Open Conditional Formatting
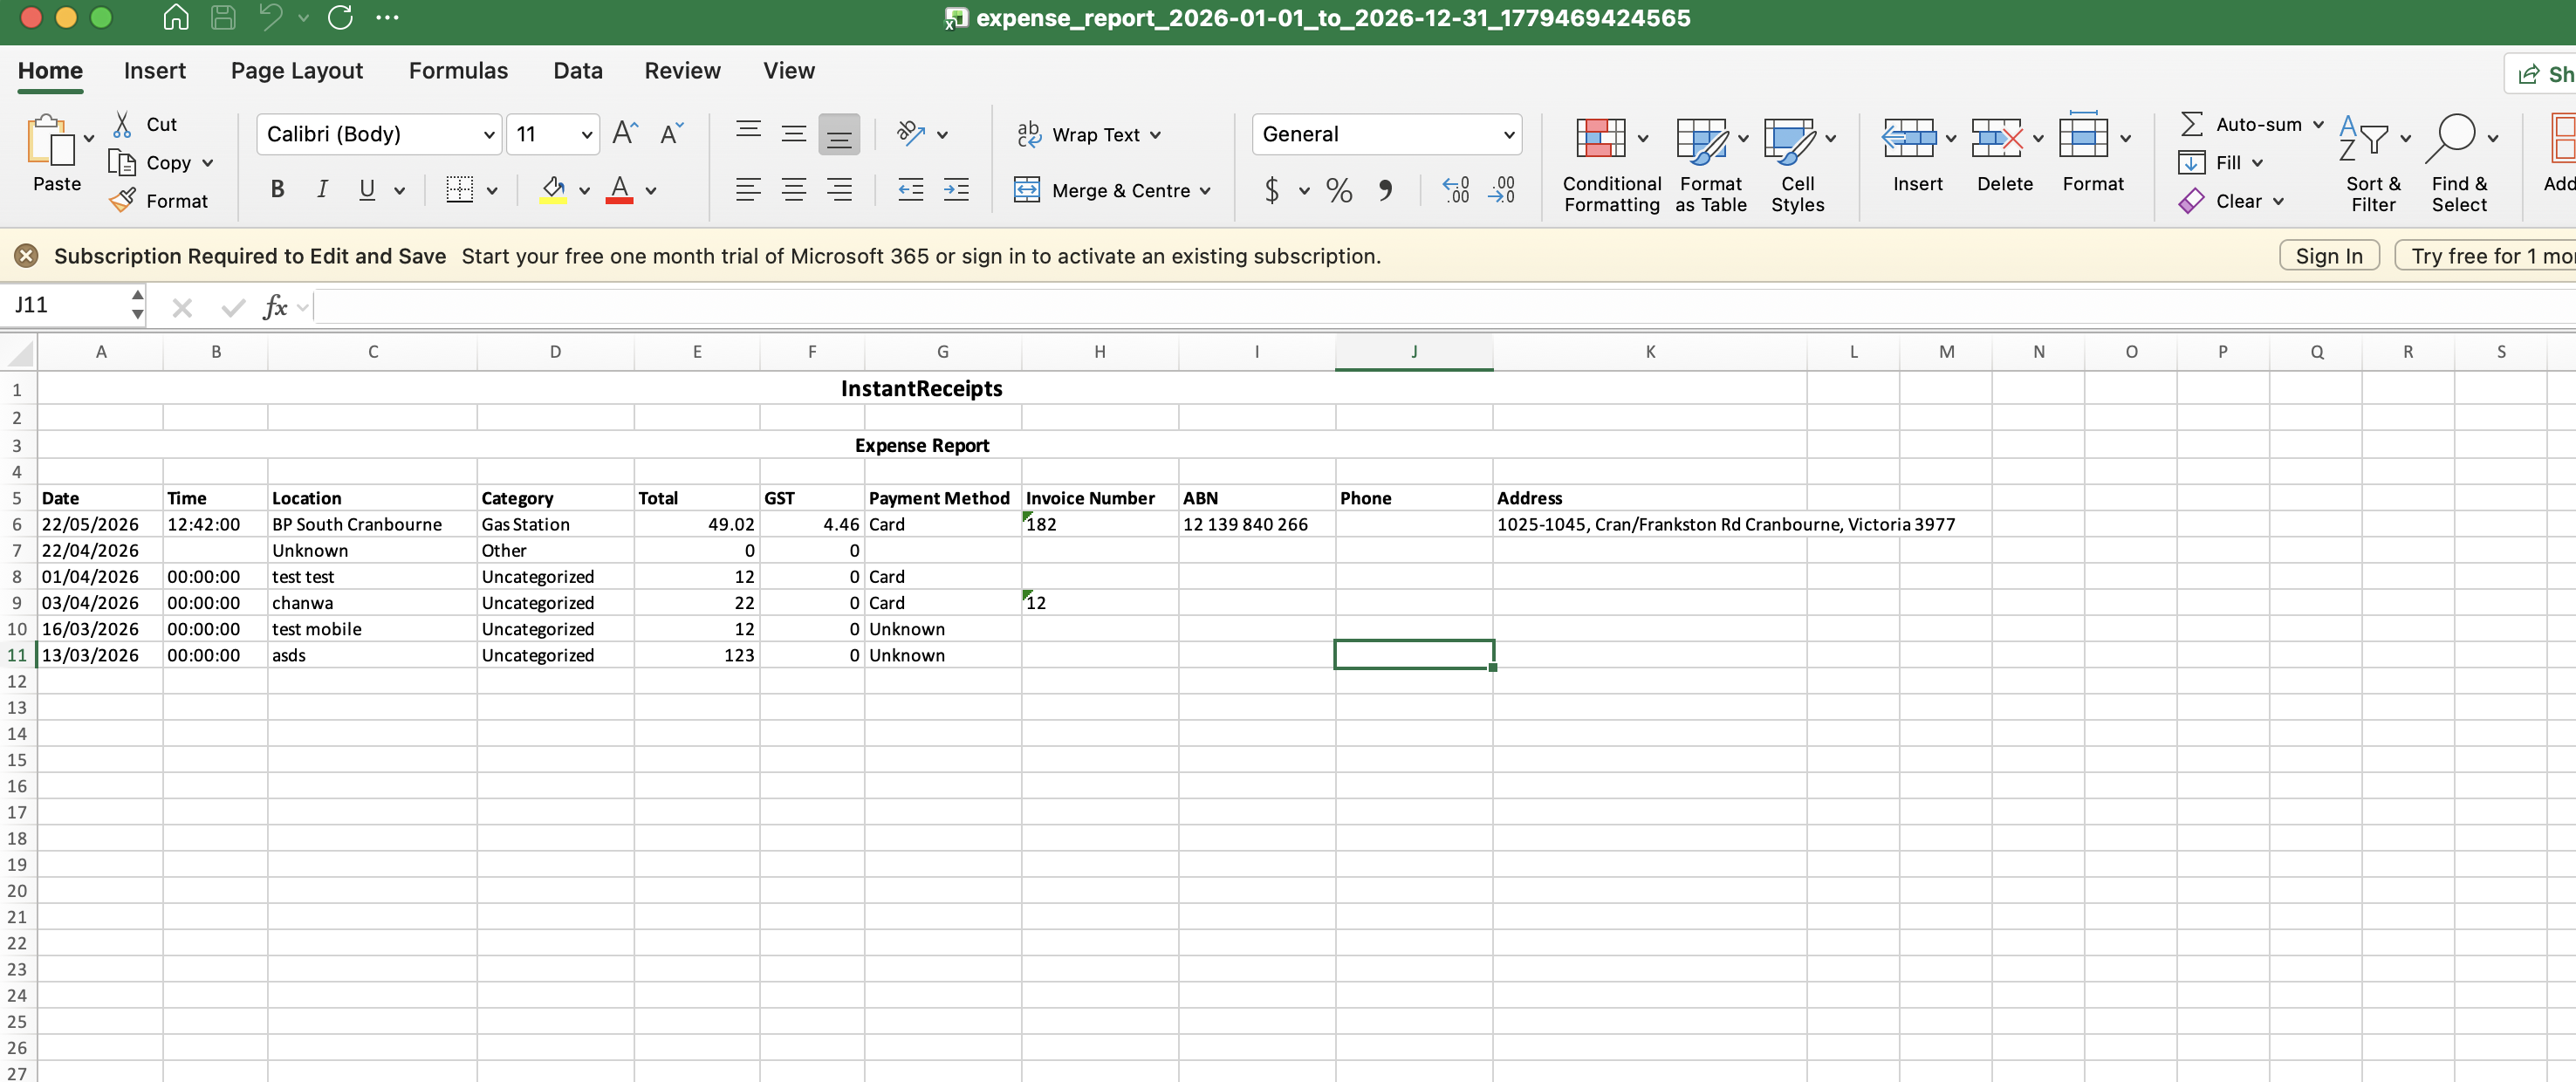This screenshot has width=2576, height=1082. 1612,165
